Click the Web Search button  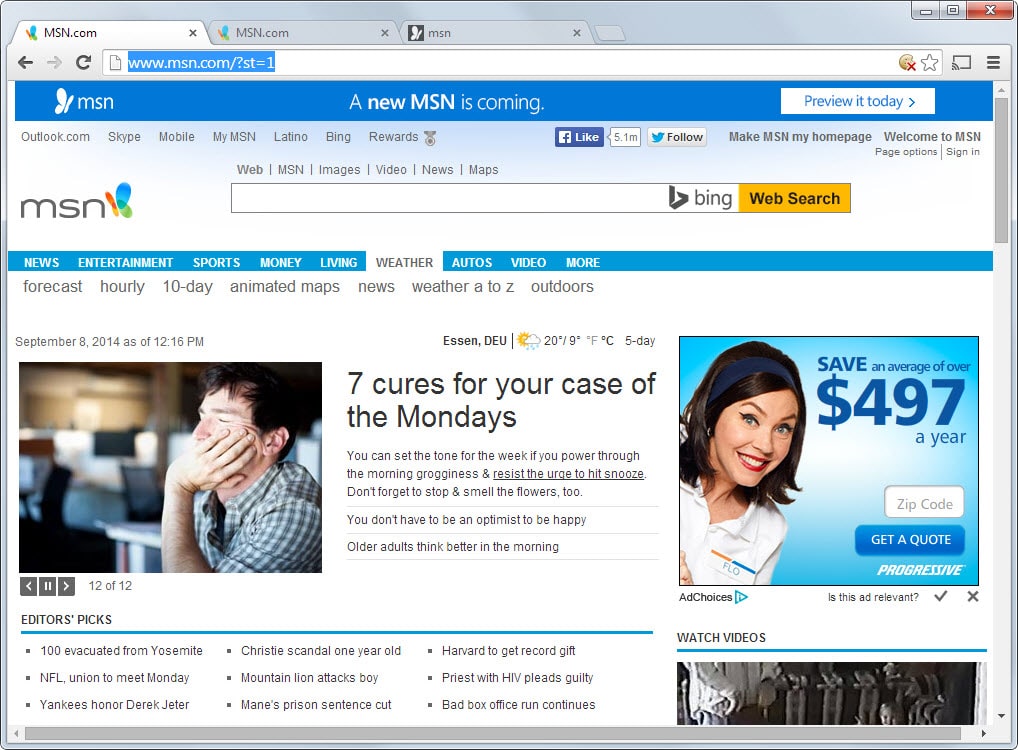(x=795, y=198)
